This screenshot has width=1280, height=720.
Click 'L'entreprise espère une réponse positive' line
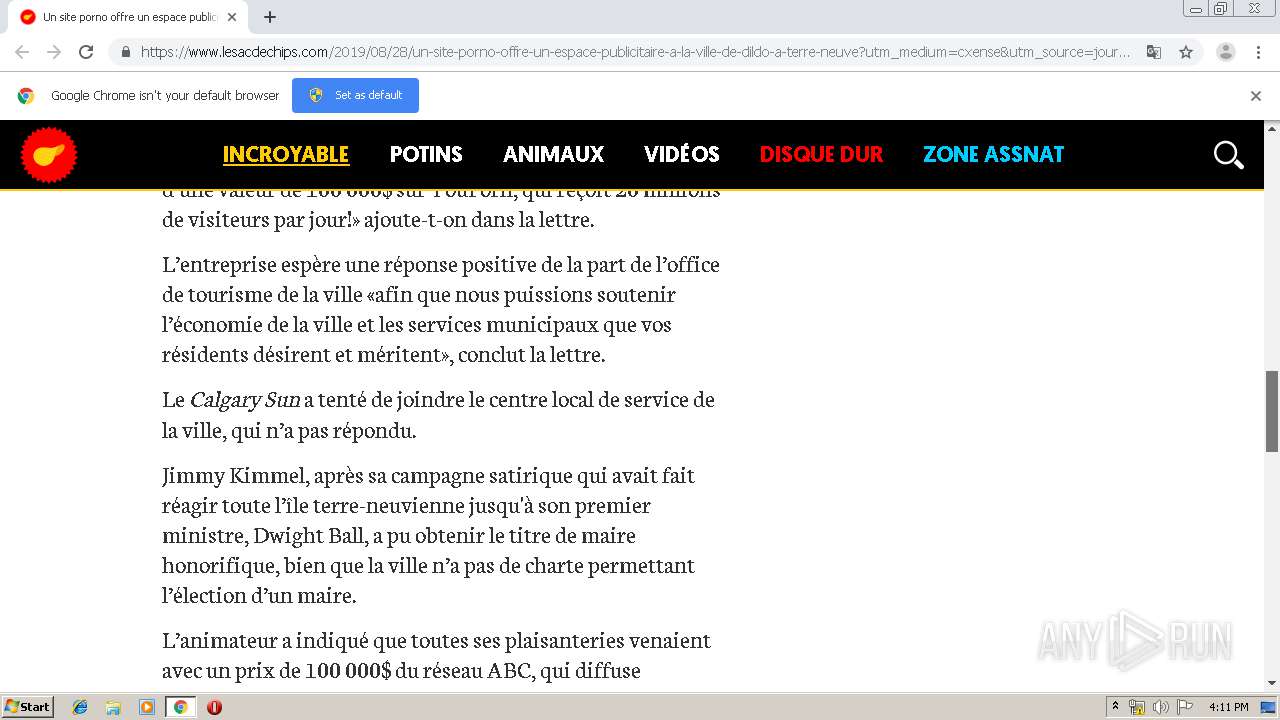(x=441, y=265)
